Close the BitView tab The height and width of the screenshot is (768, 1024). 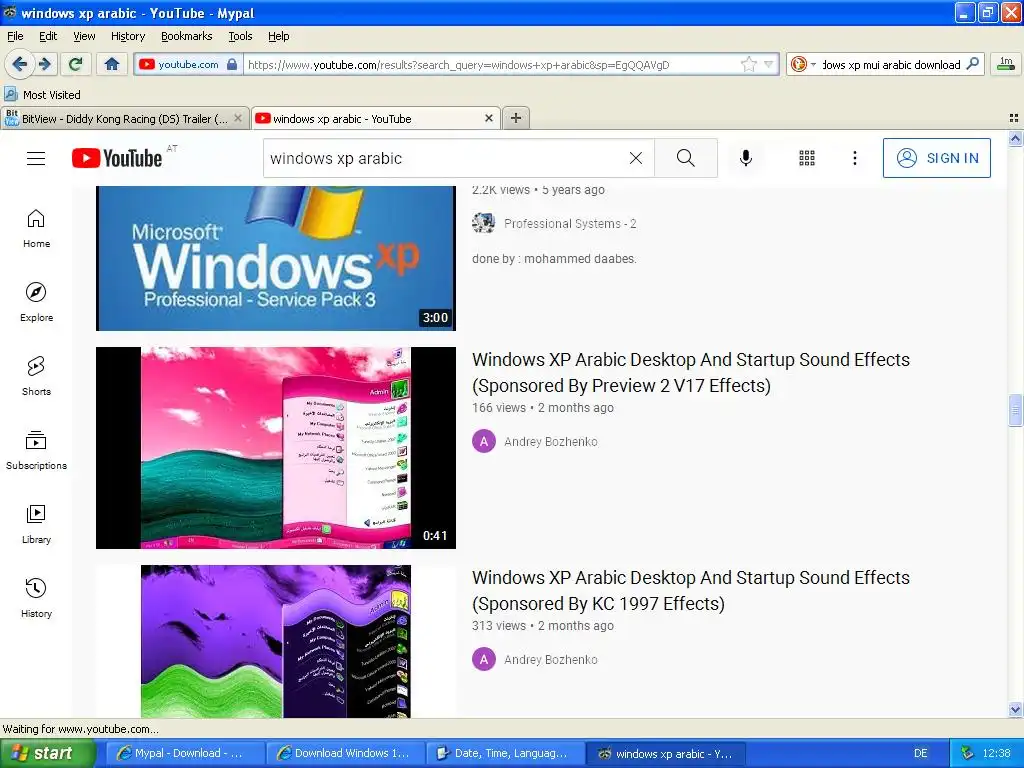point(238,118)
